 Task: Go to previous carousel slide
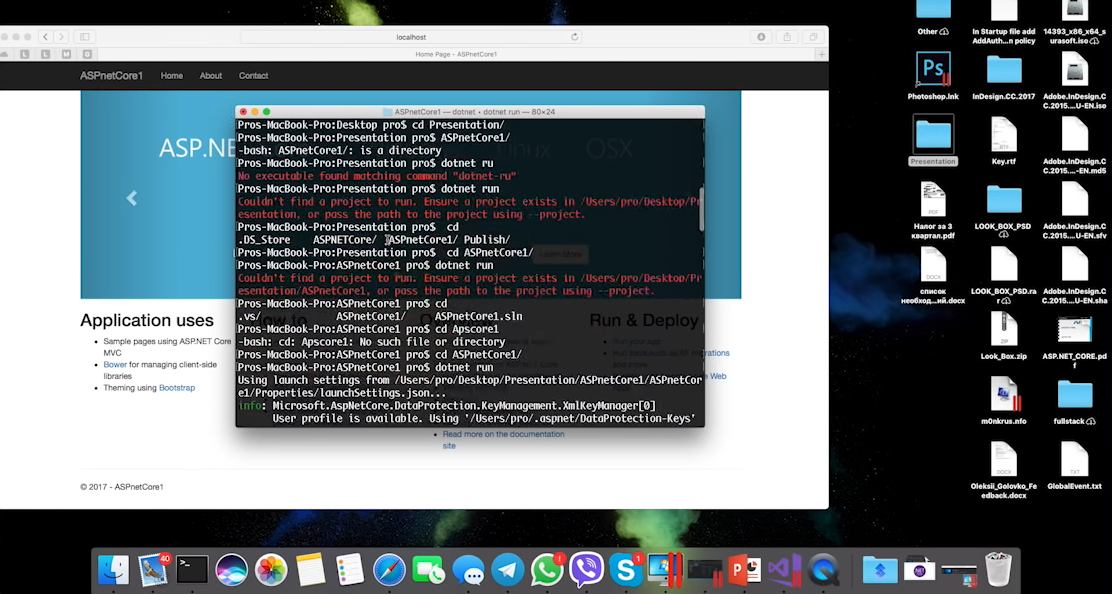(132, 198)
